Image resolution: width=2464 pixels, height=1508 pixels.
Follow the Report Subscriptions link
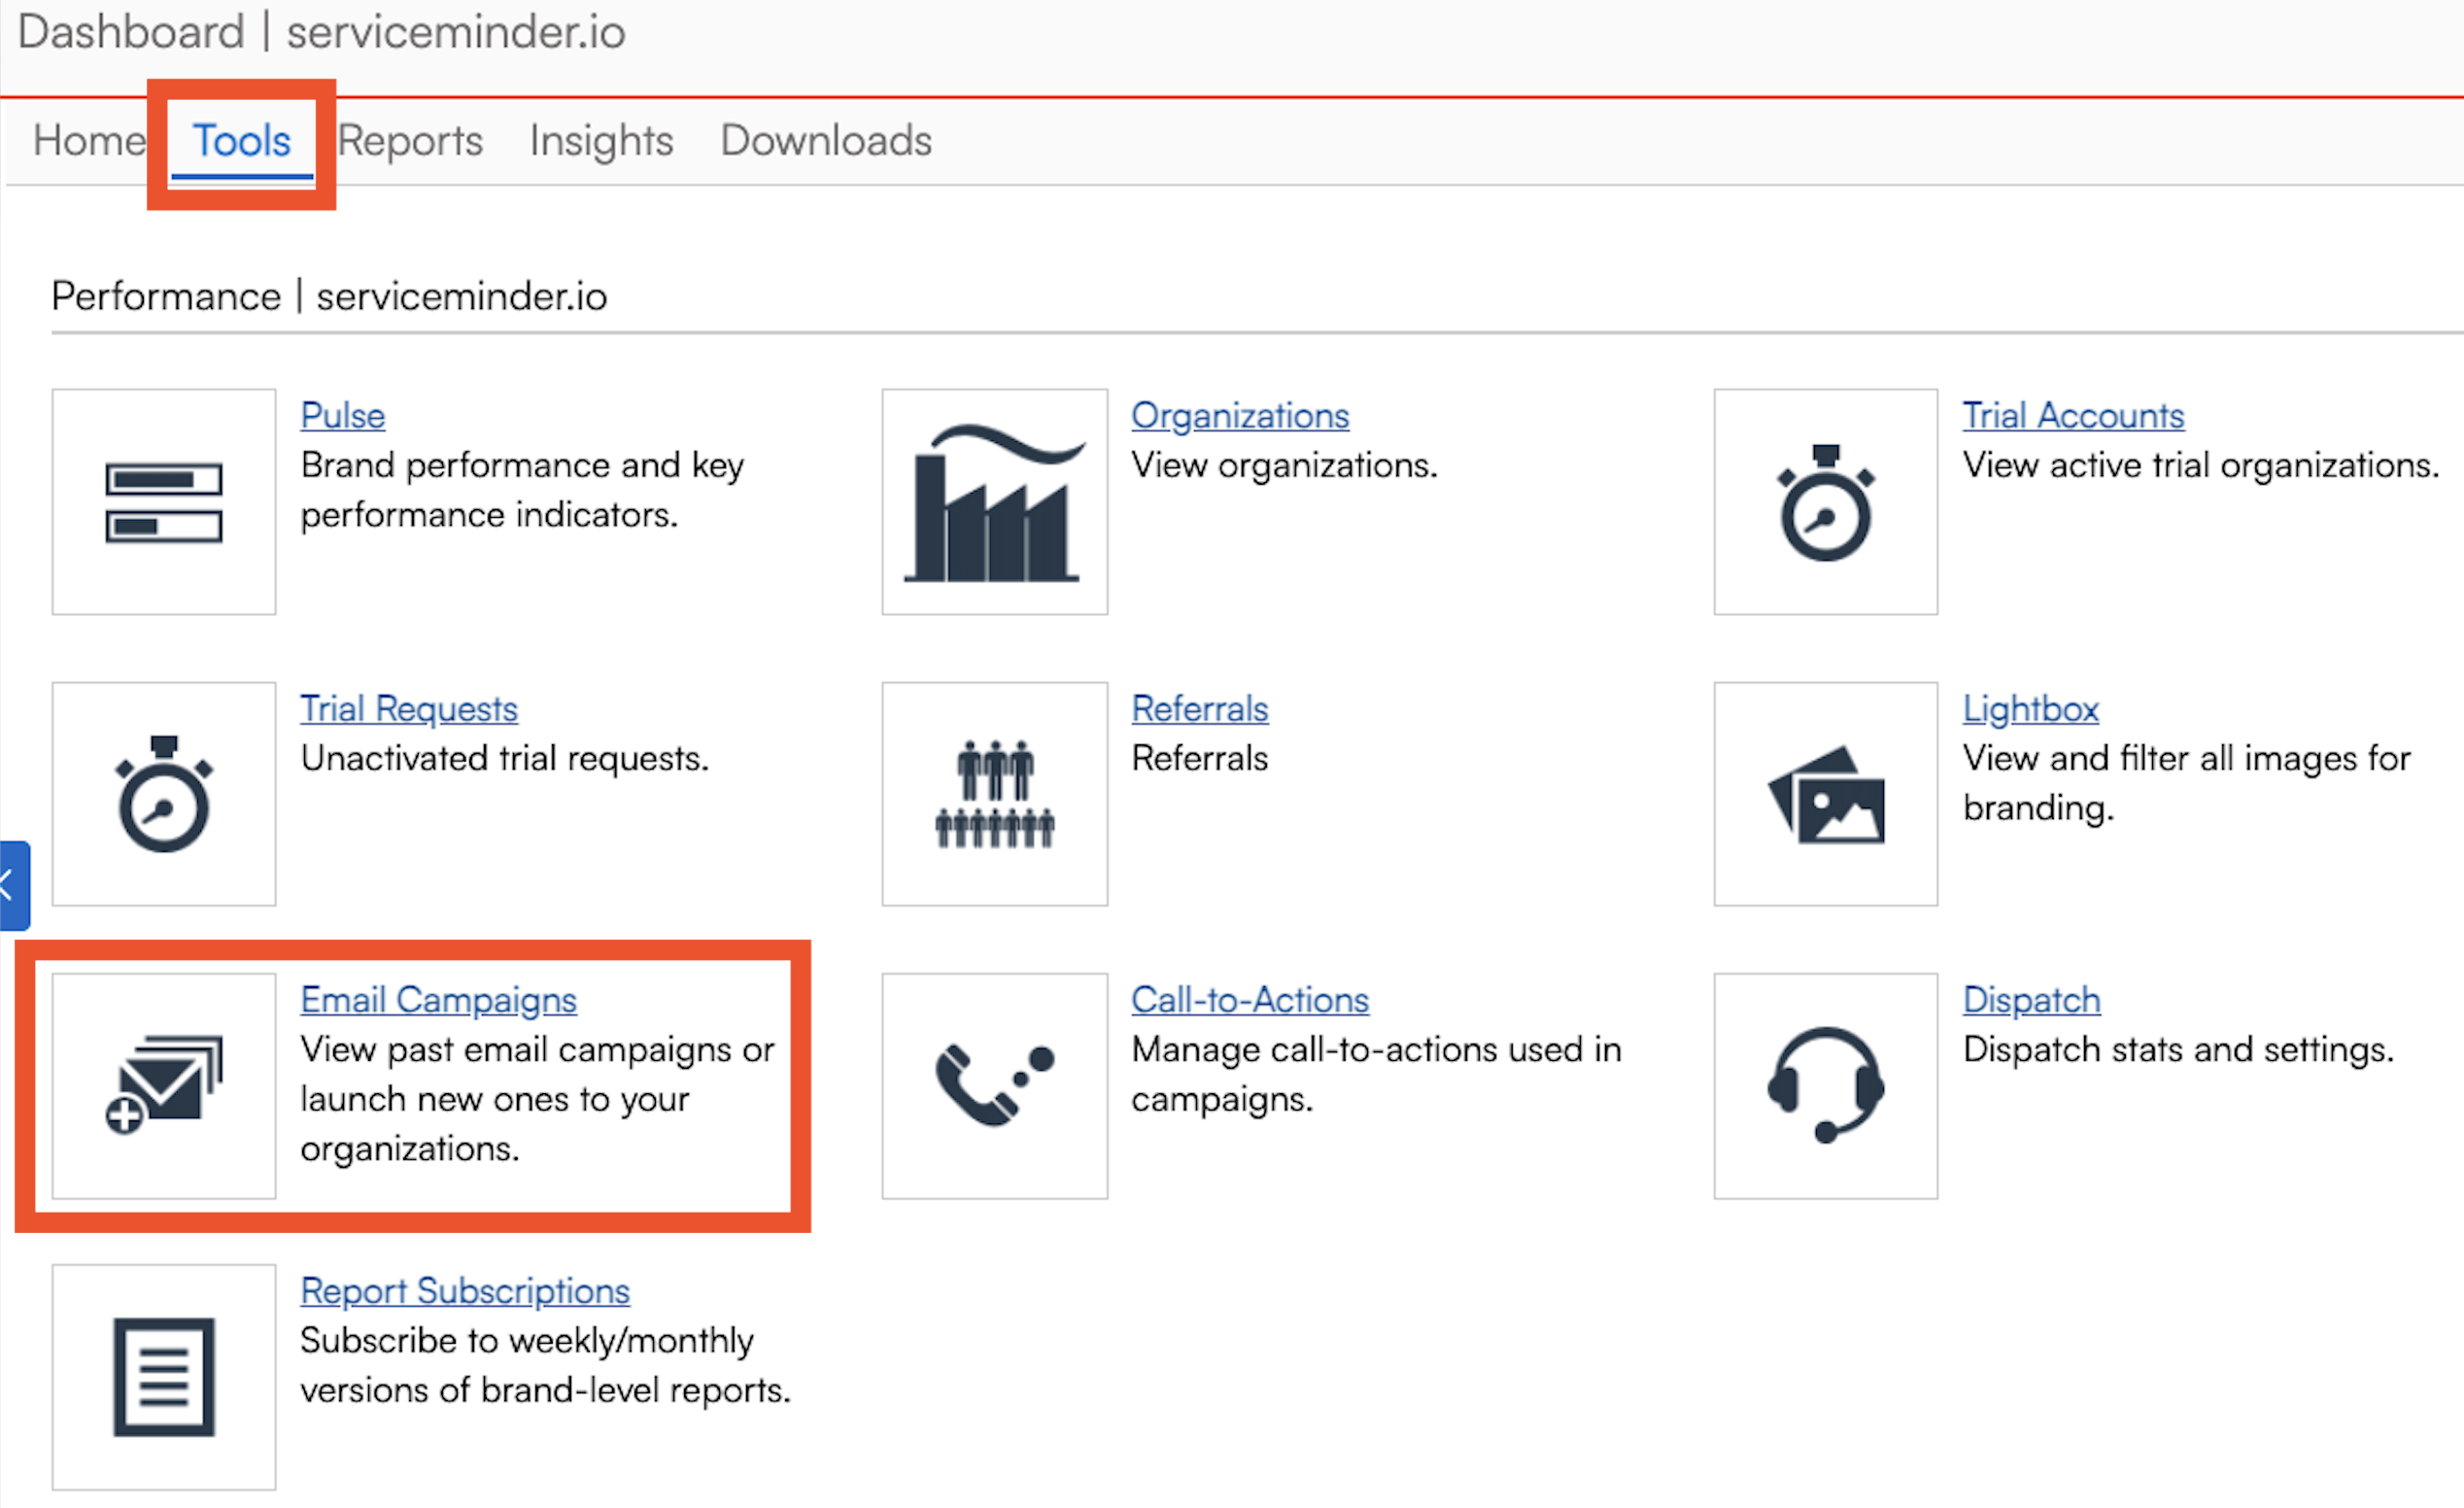[x=465, y=1291]
